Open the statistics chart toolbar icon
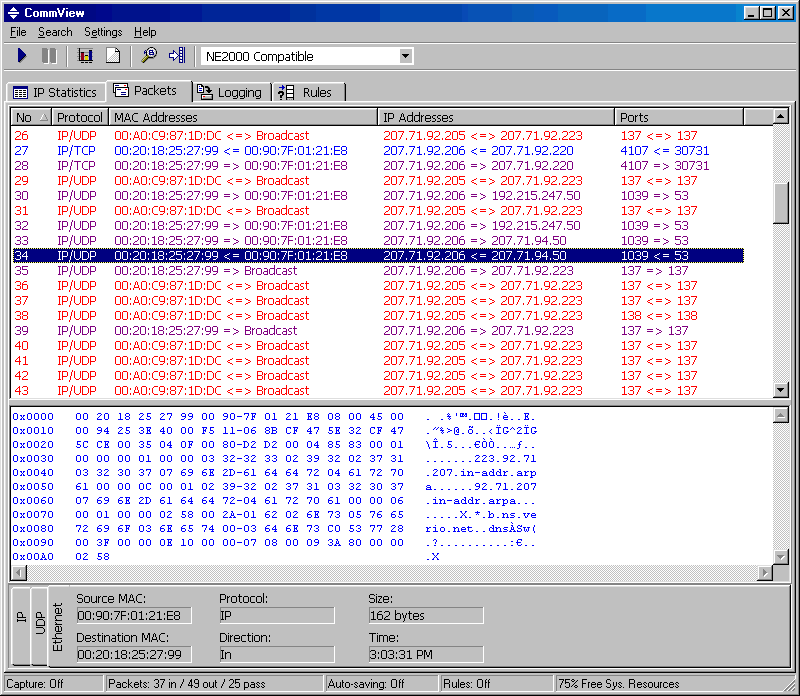Screen dimensions: 800x696 click(x=85, y=56)
